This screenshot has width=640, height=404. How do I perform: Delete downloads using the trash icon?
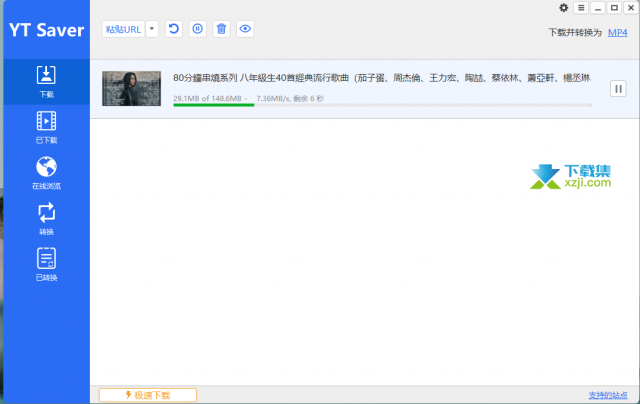point(221,29)
